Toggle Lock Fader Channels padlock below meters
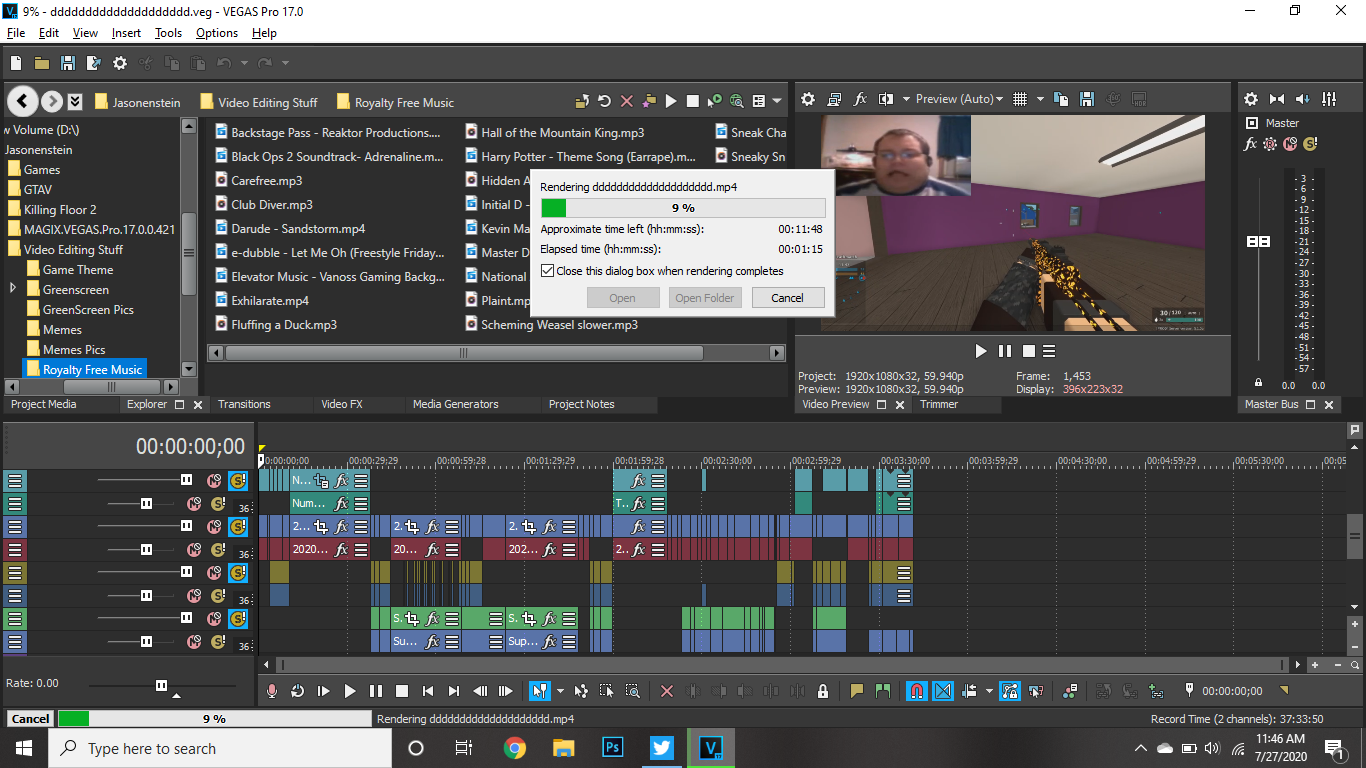 click(1258, 383)
